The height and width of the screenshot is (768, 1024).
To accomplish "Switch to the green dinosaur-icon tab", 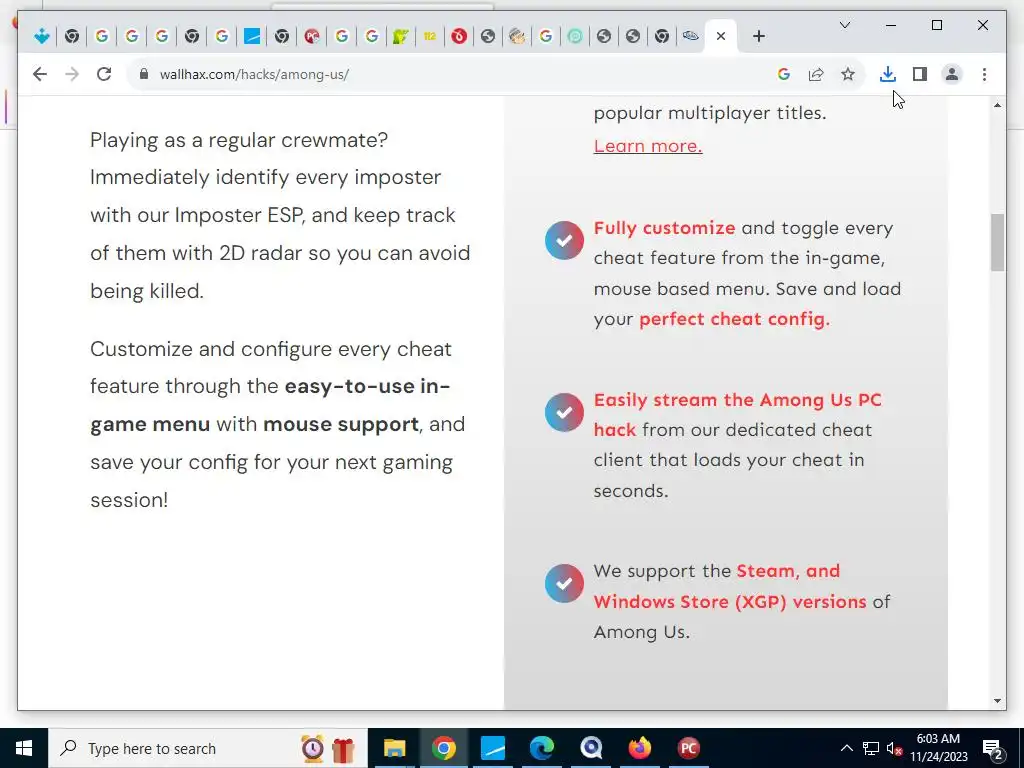I will (401, 37).
